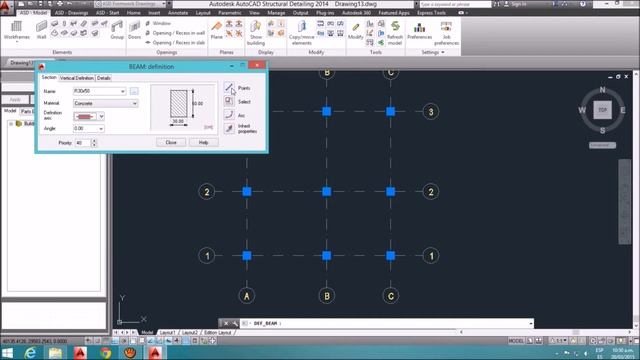This screenshot has height=360, width=640.
Task: Run Refresh model
Action: [395, 32]
